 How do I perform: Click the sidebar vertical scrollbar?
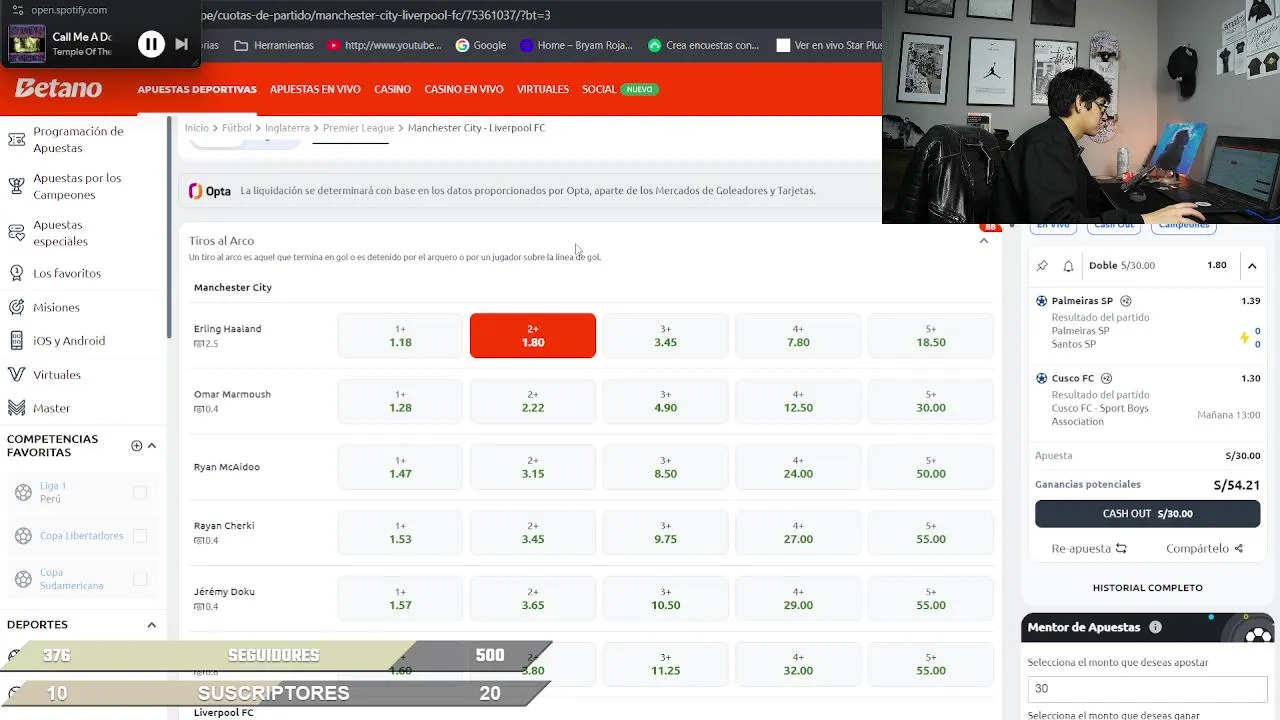169,228
